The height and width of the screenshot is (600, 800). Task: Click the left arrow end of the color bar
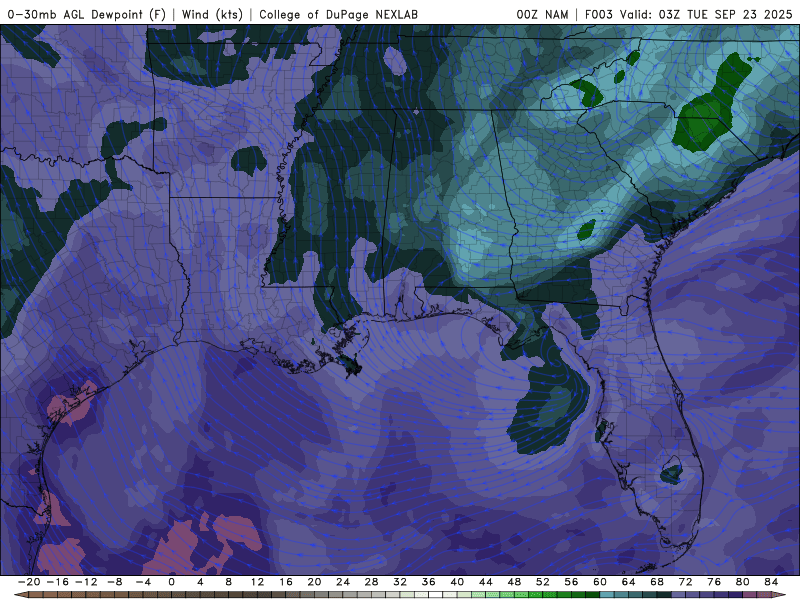(x=20, y=595)
